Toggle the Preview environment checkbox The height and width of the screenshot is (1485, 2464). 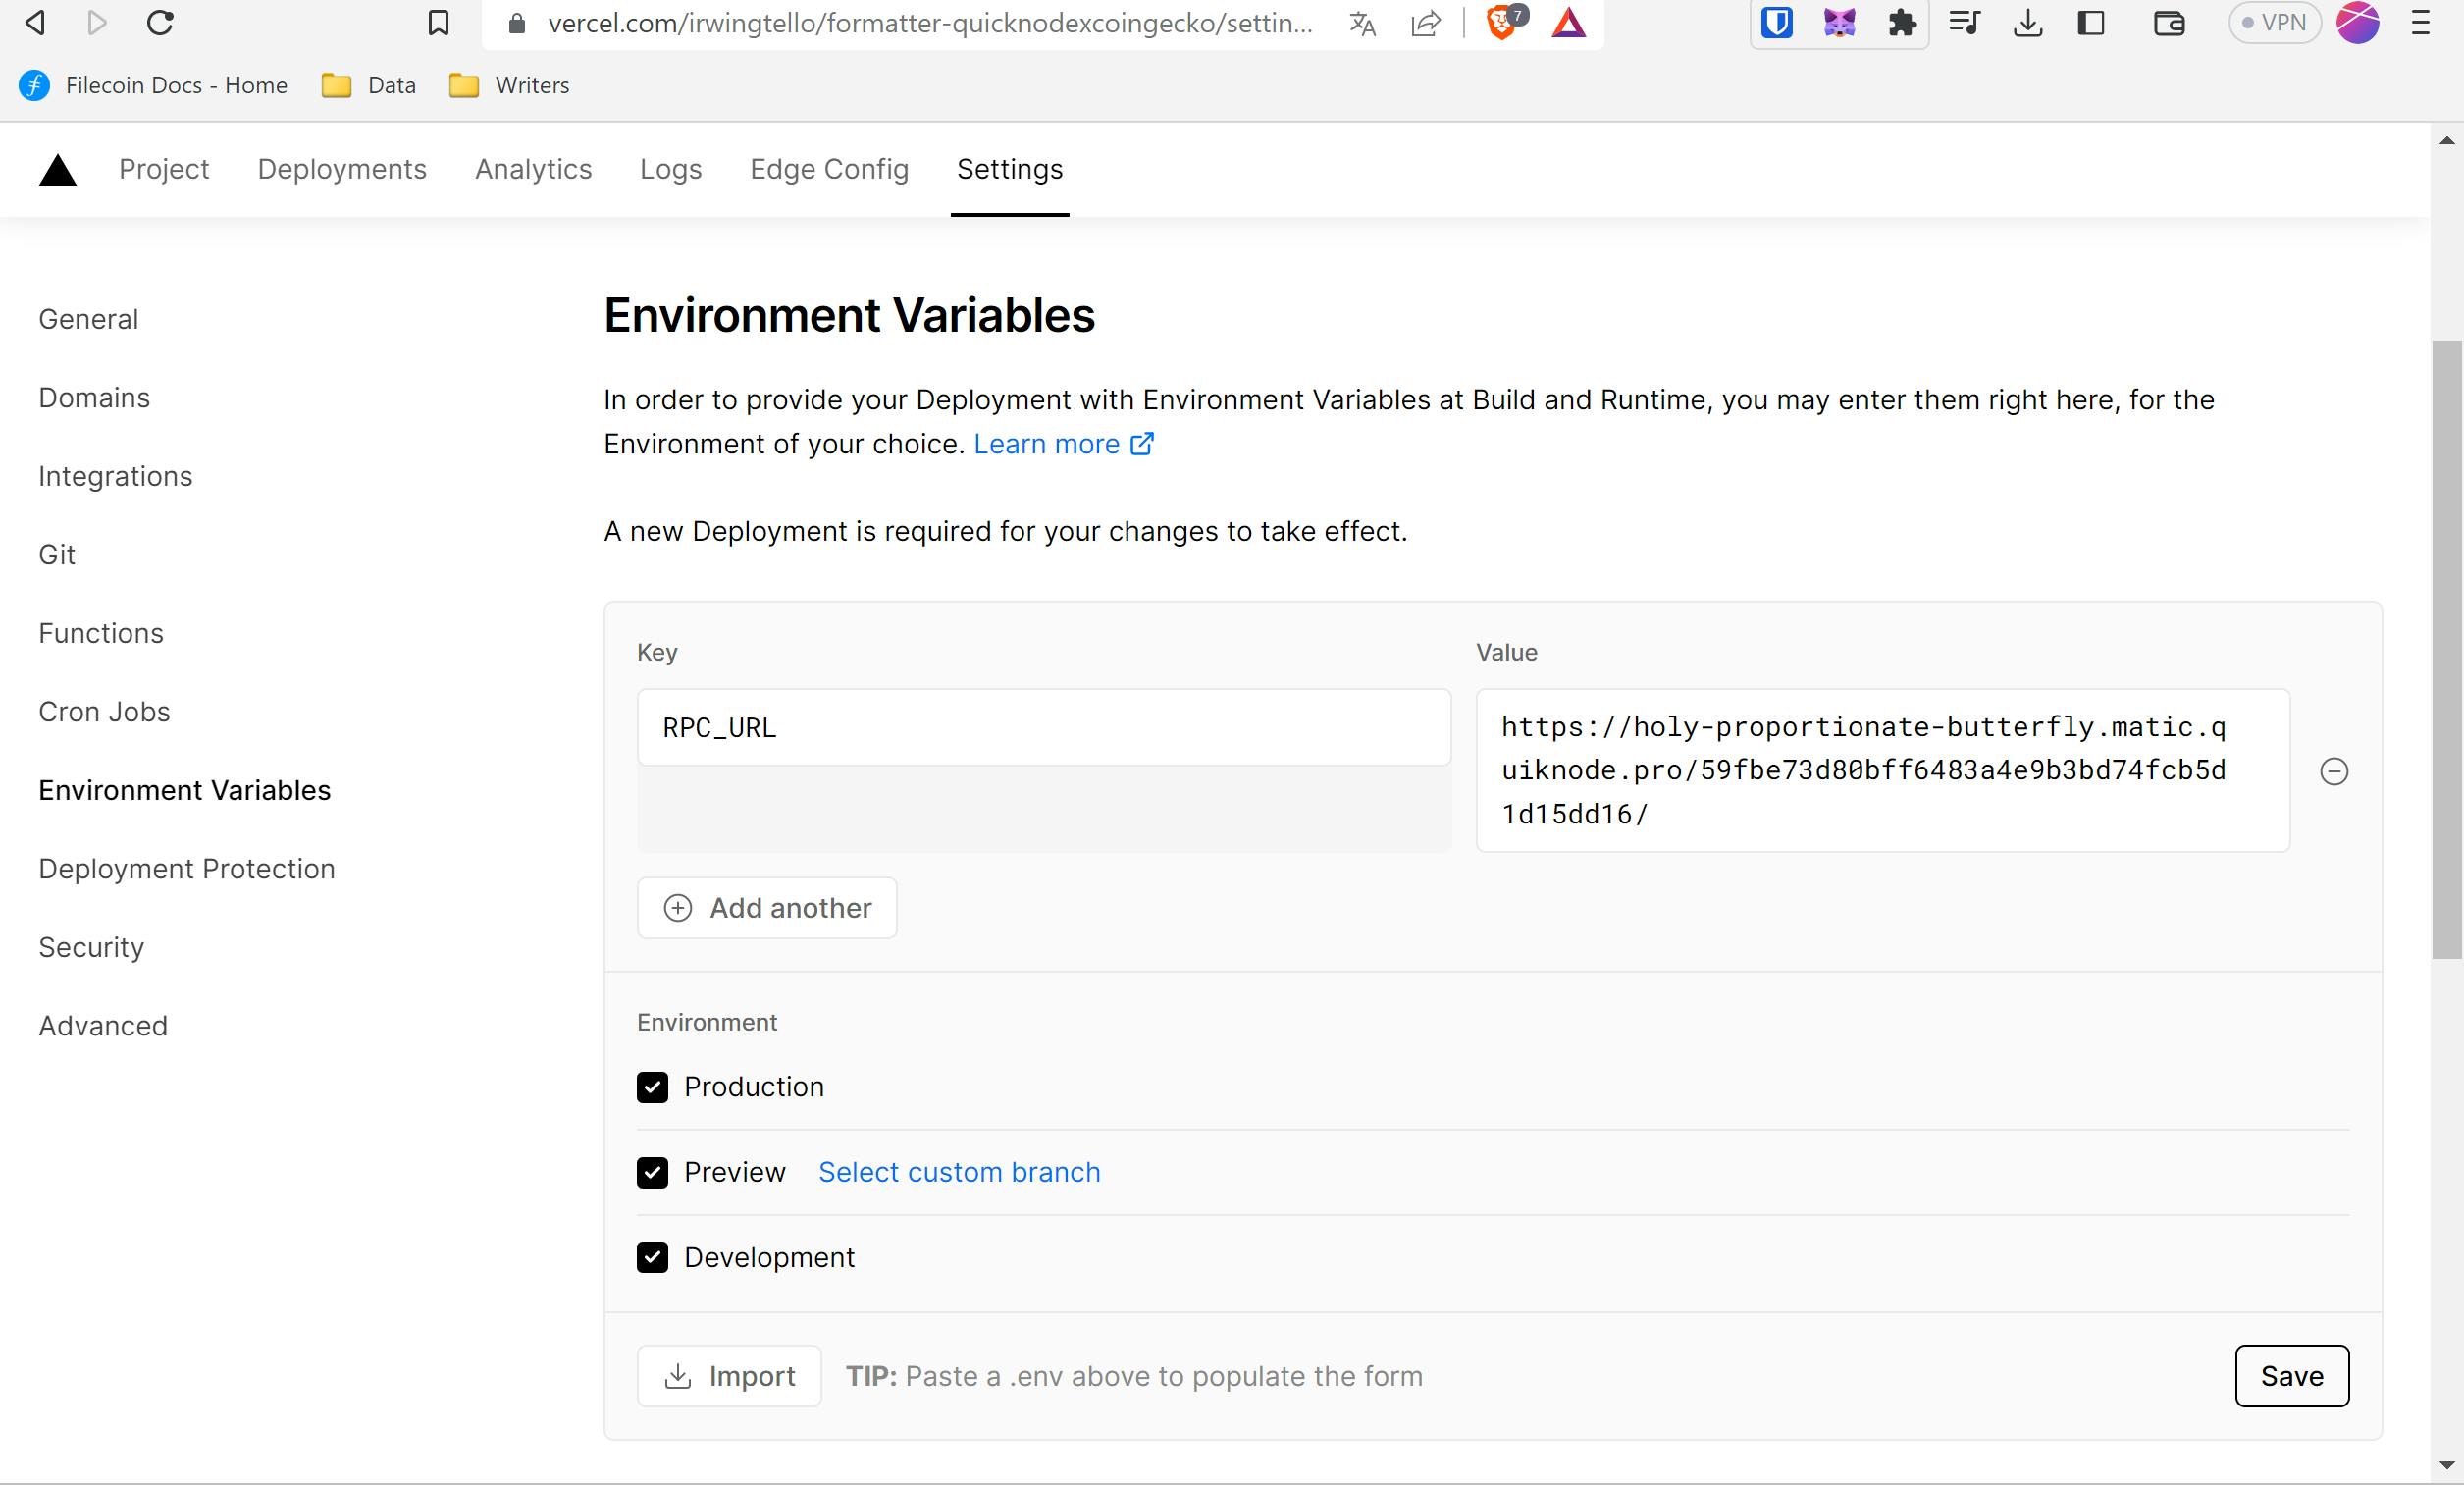tap(653, 1172)
